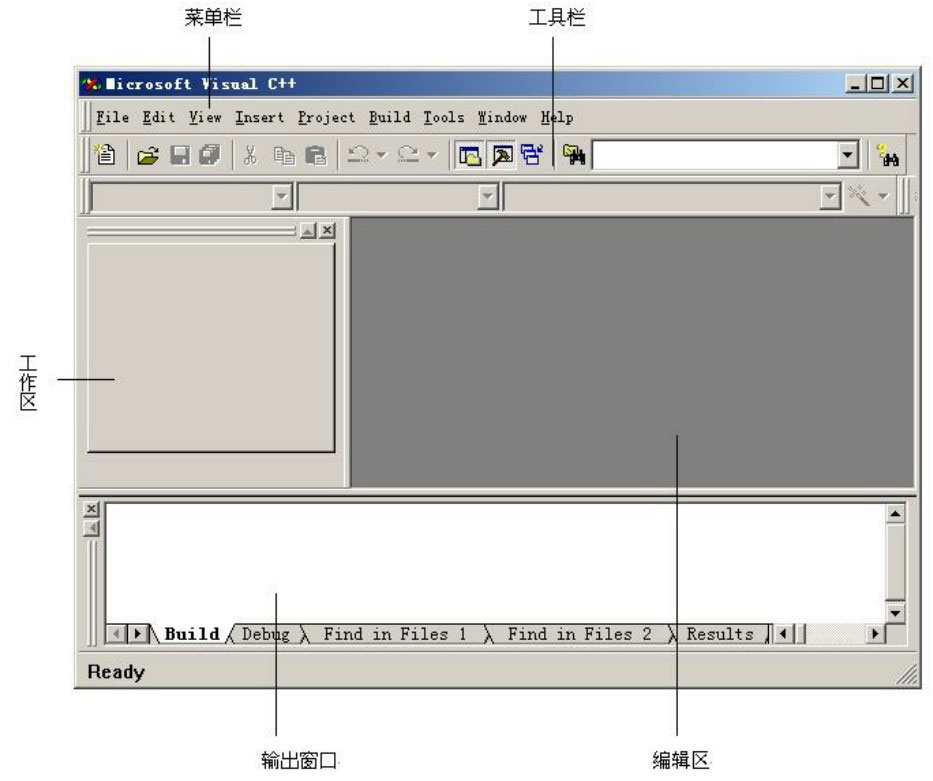Expand the first WizardBar class dropdown
This screenshot has width=933, height=781.
pos(281,196)
